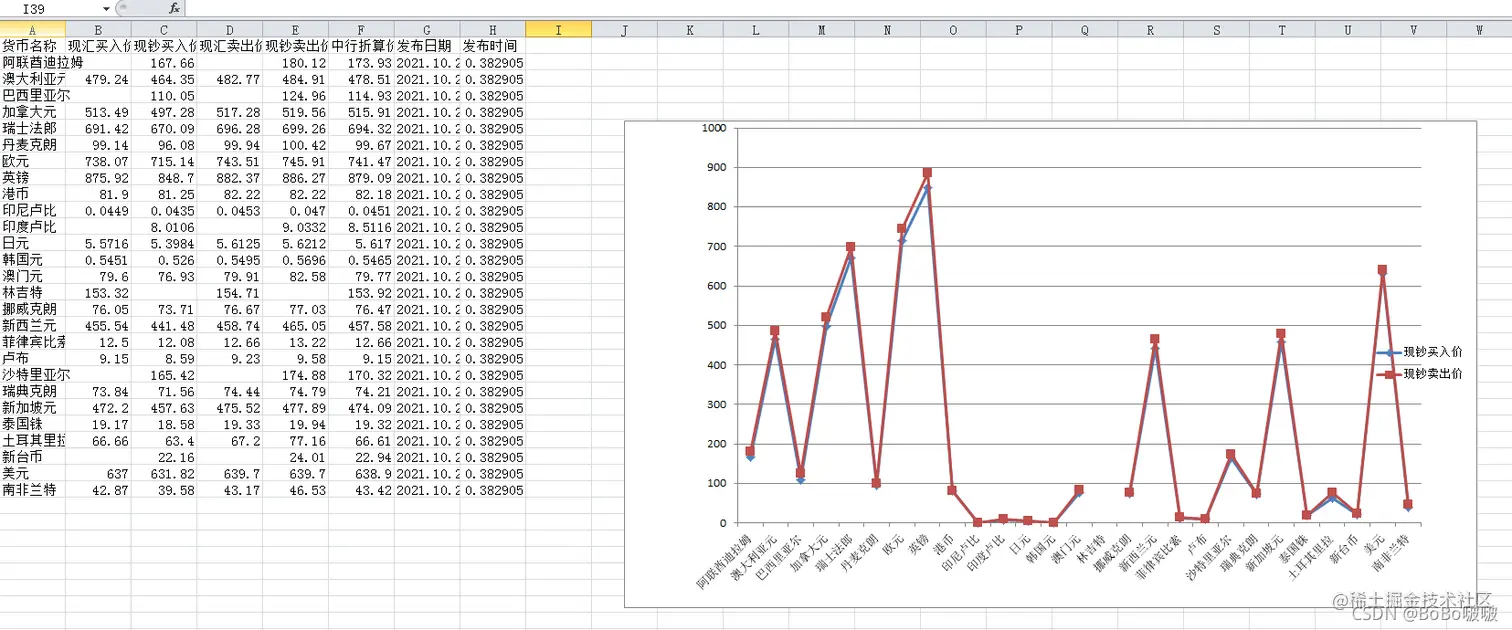1512x630 pixels.
Task: Click the Name Box showing I39
Action: (50, 8)
